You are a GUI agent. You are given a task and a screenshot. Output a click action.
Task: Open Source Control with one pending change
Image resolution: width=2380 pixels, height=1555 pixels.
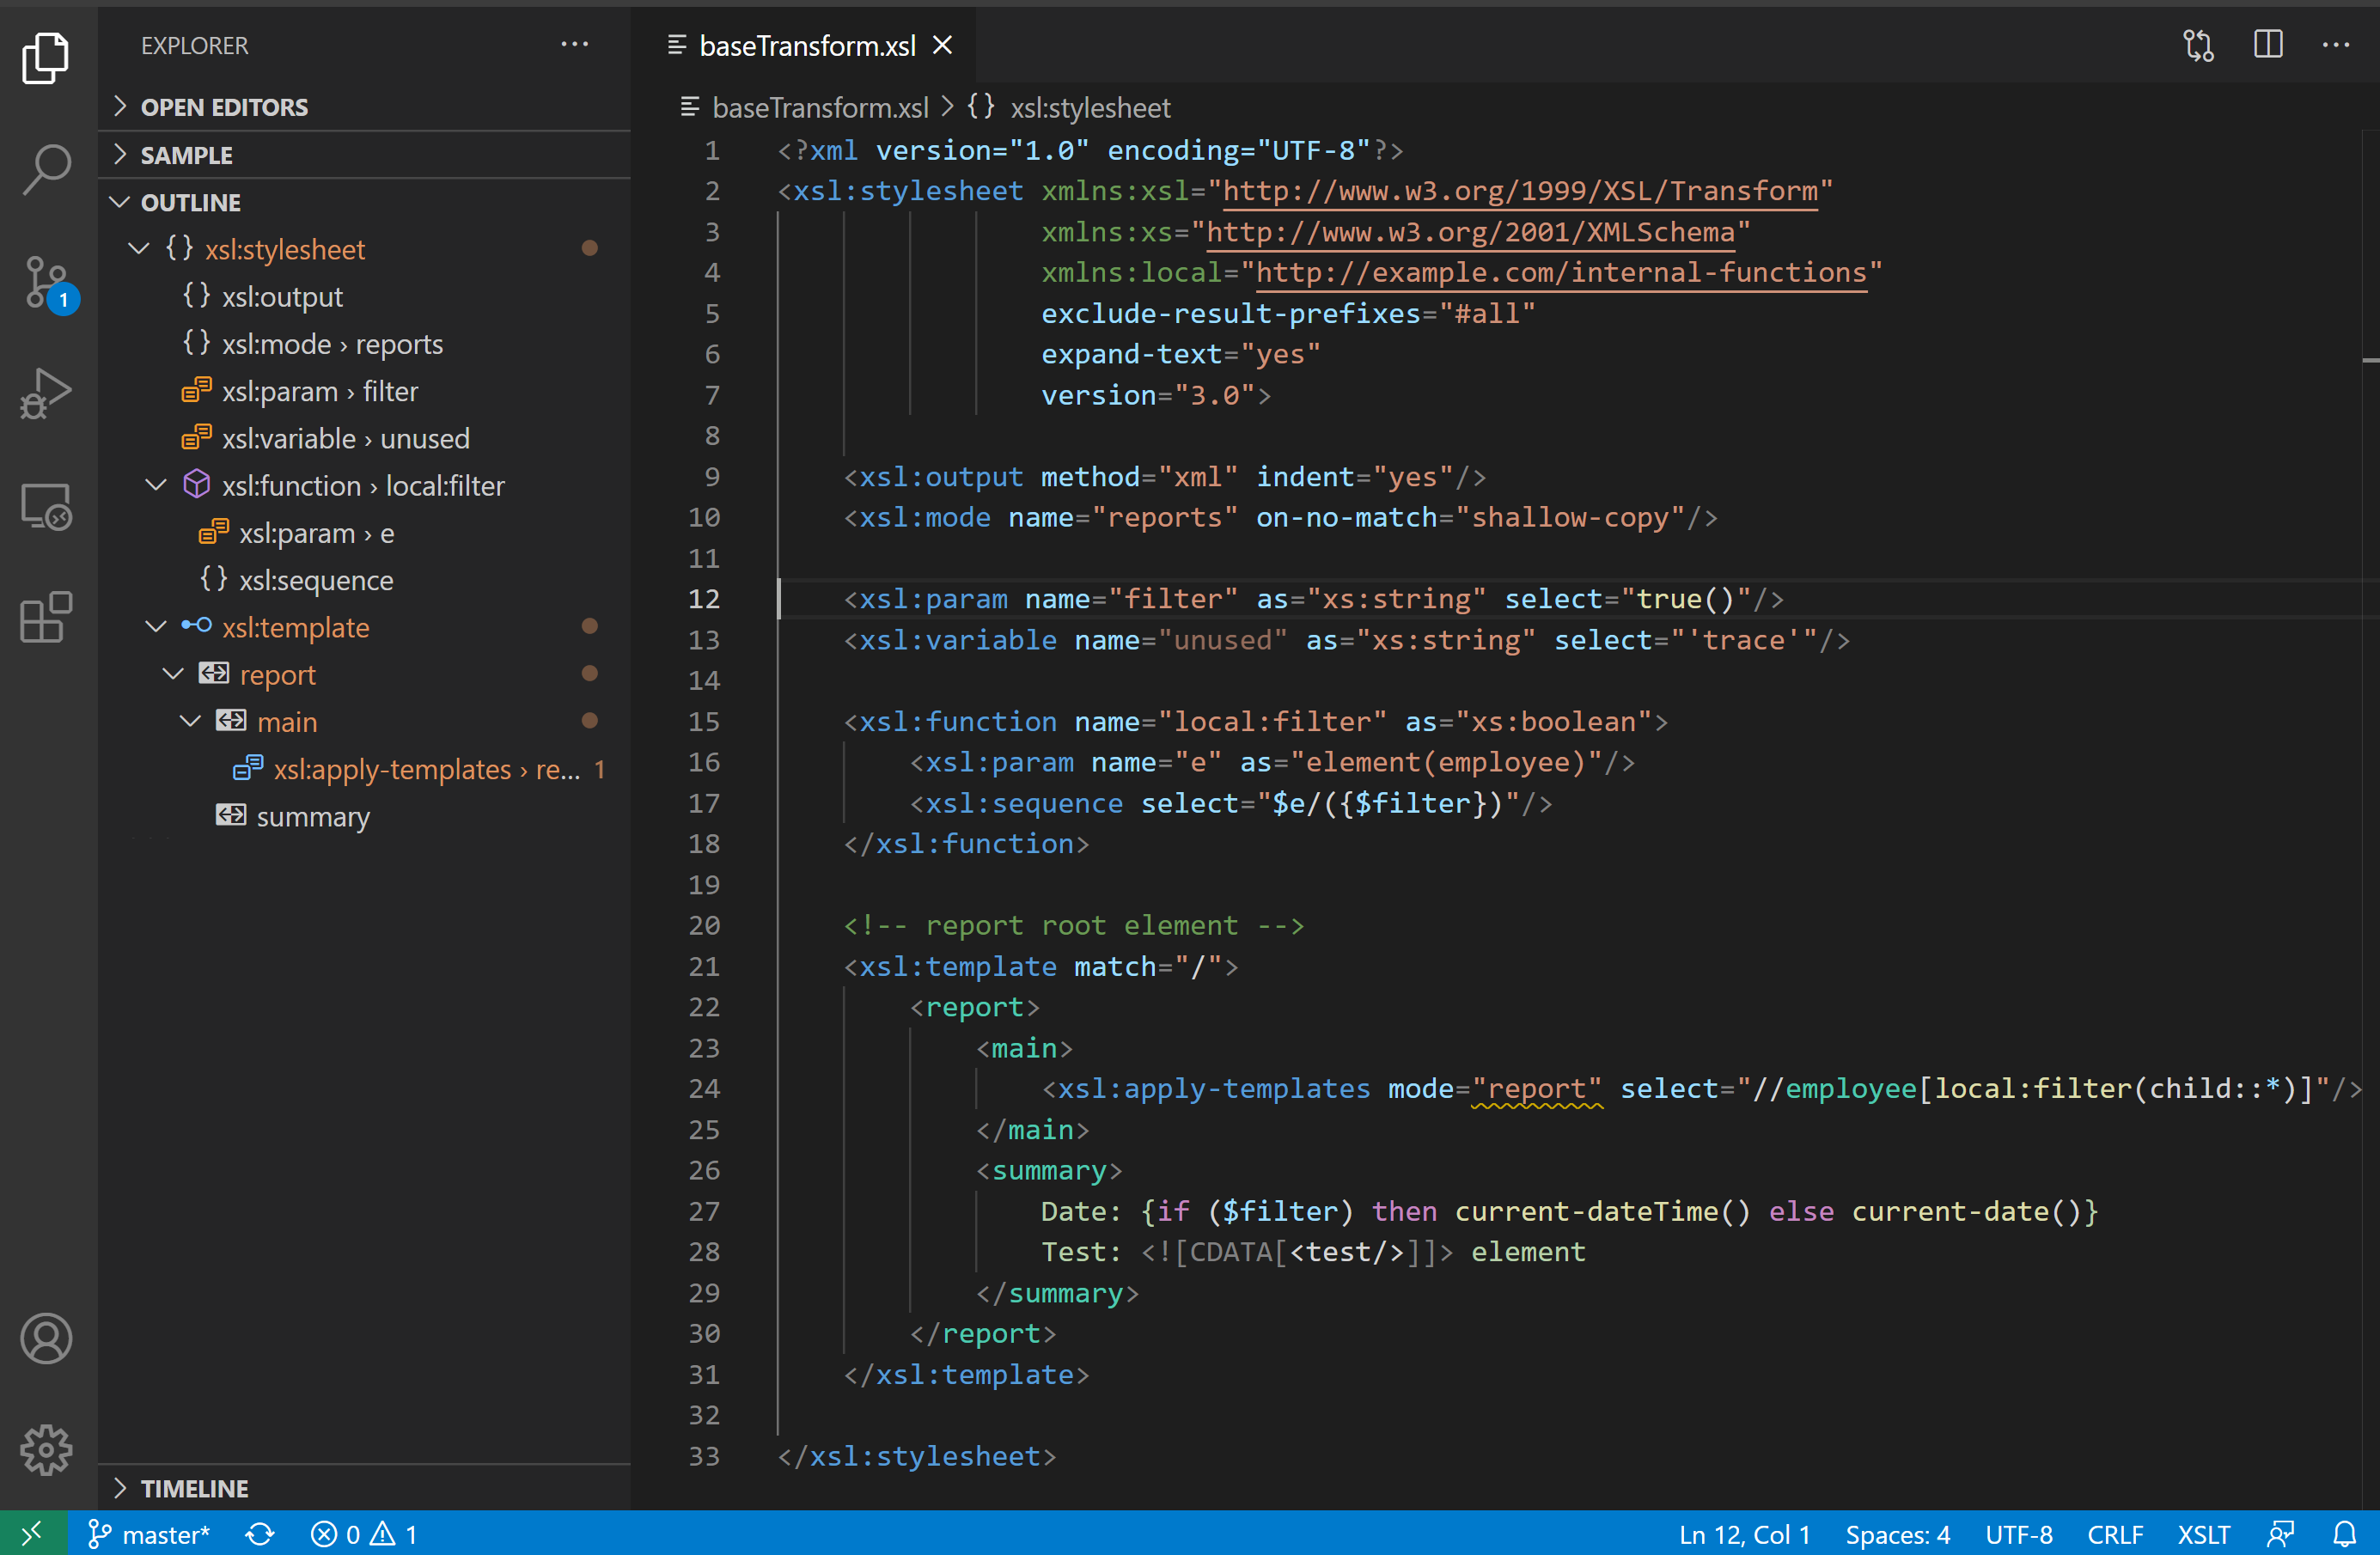46,283
